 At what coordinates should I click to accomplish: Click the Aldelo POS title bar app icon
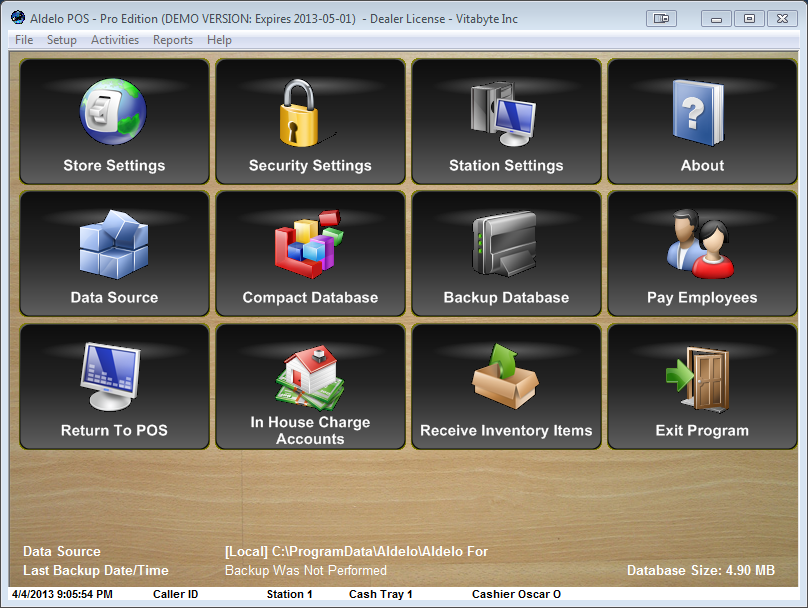pos(17,18)
